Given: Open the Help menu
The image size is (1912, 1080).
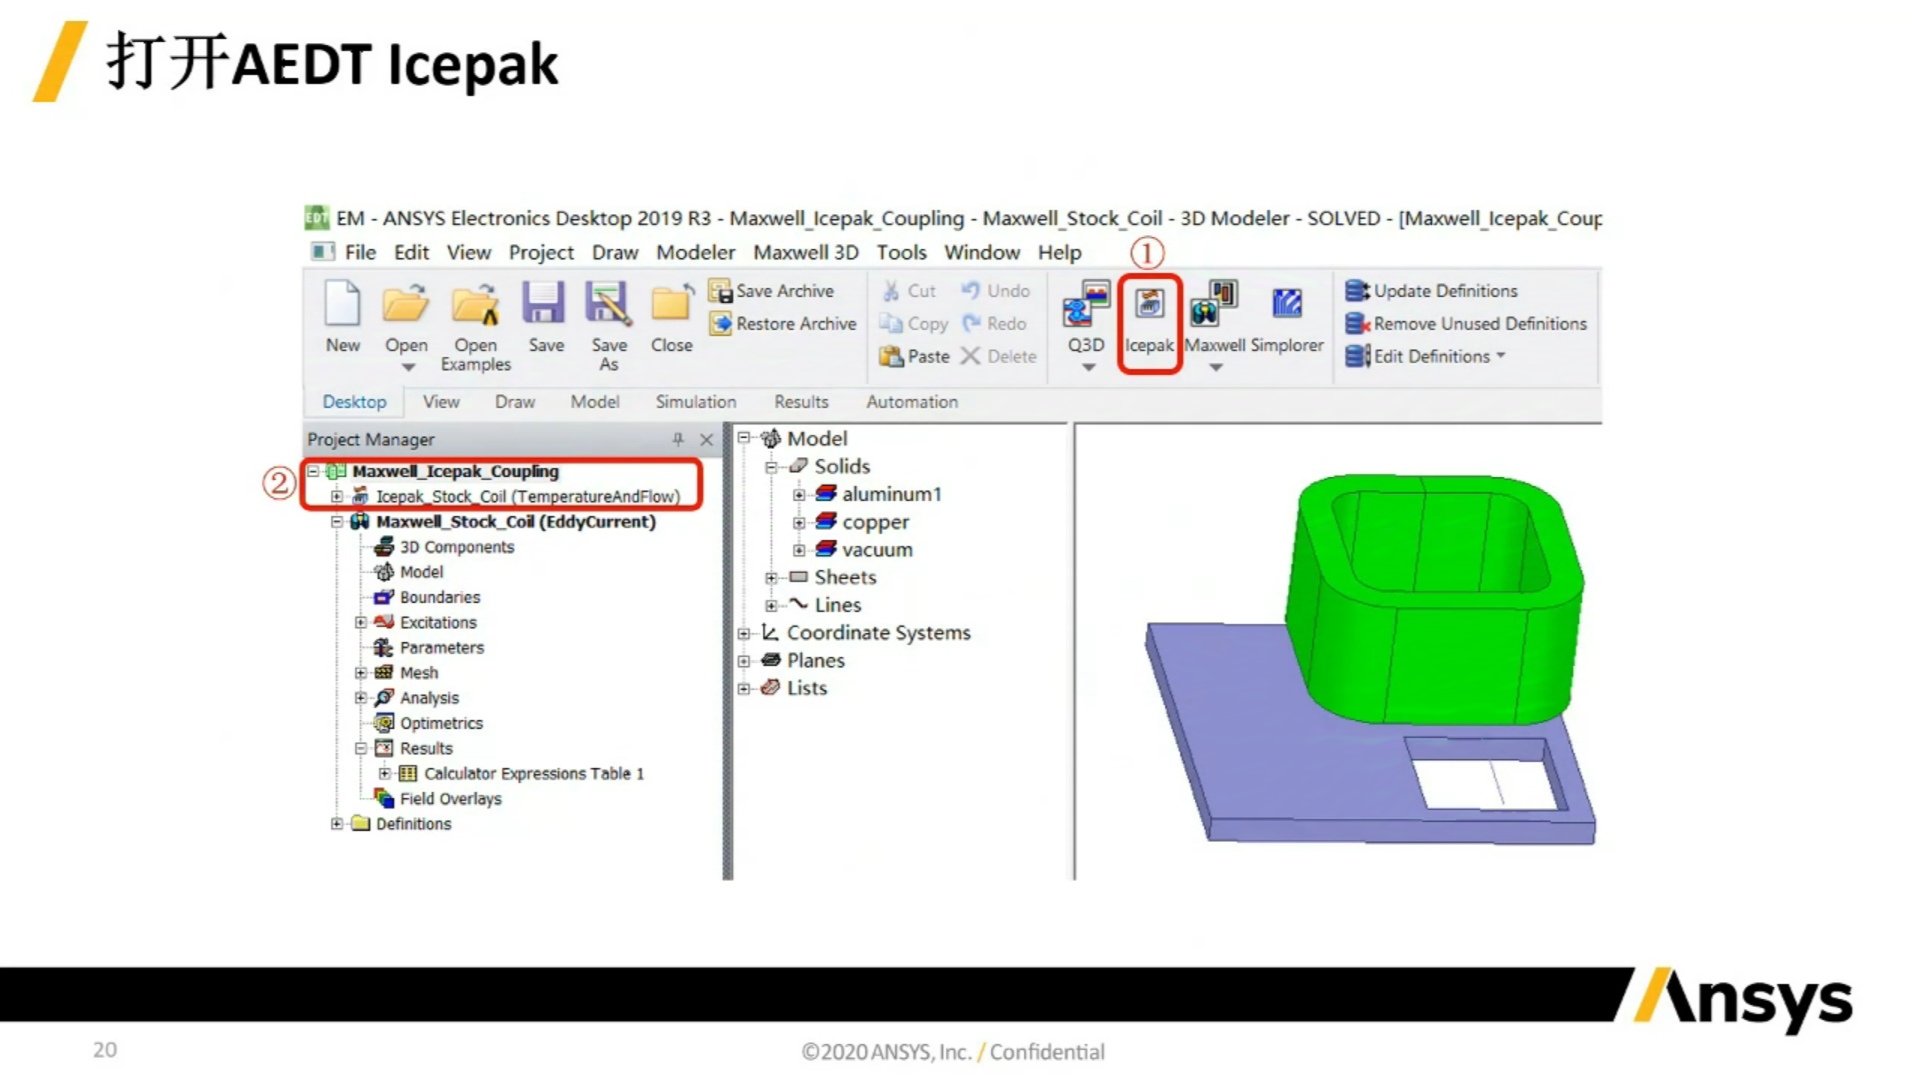Looking at the screenshot, I should 1059,253.
